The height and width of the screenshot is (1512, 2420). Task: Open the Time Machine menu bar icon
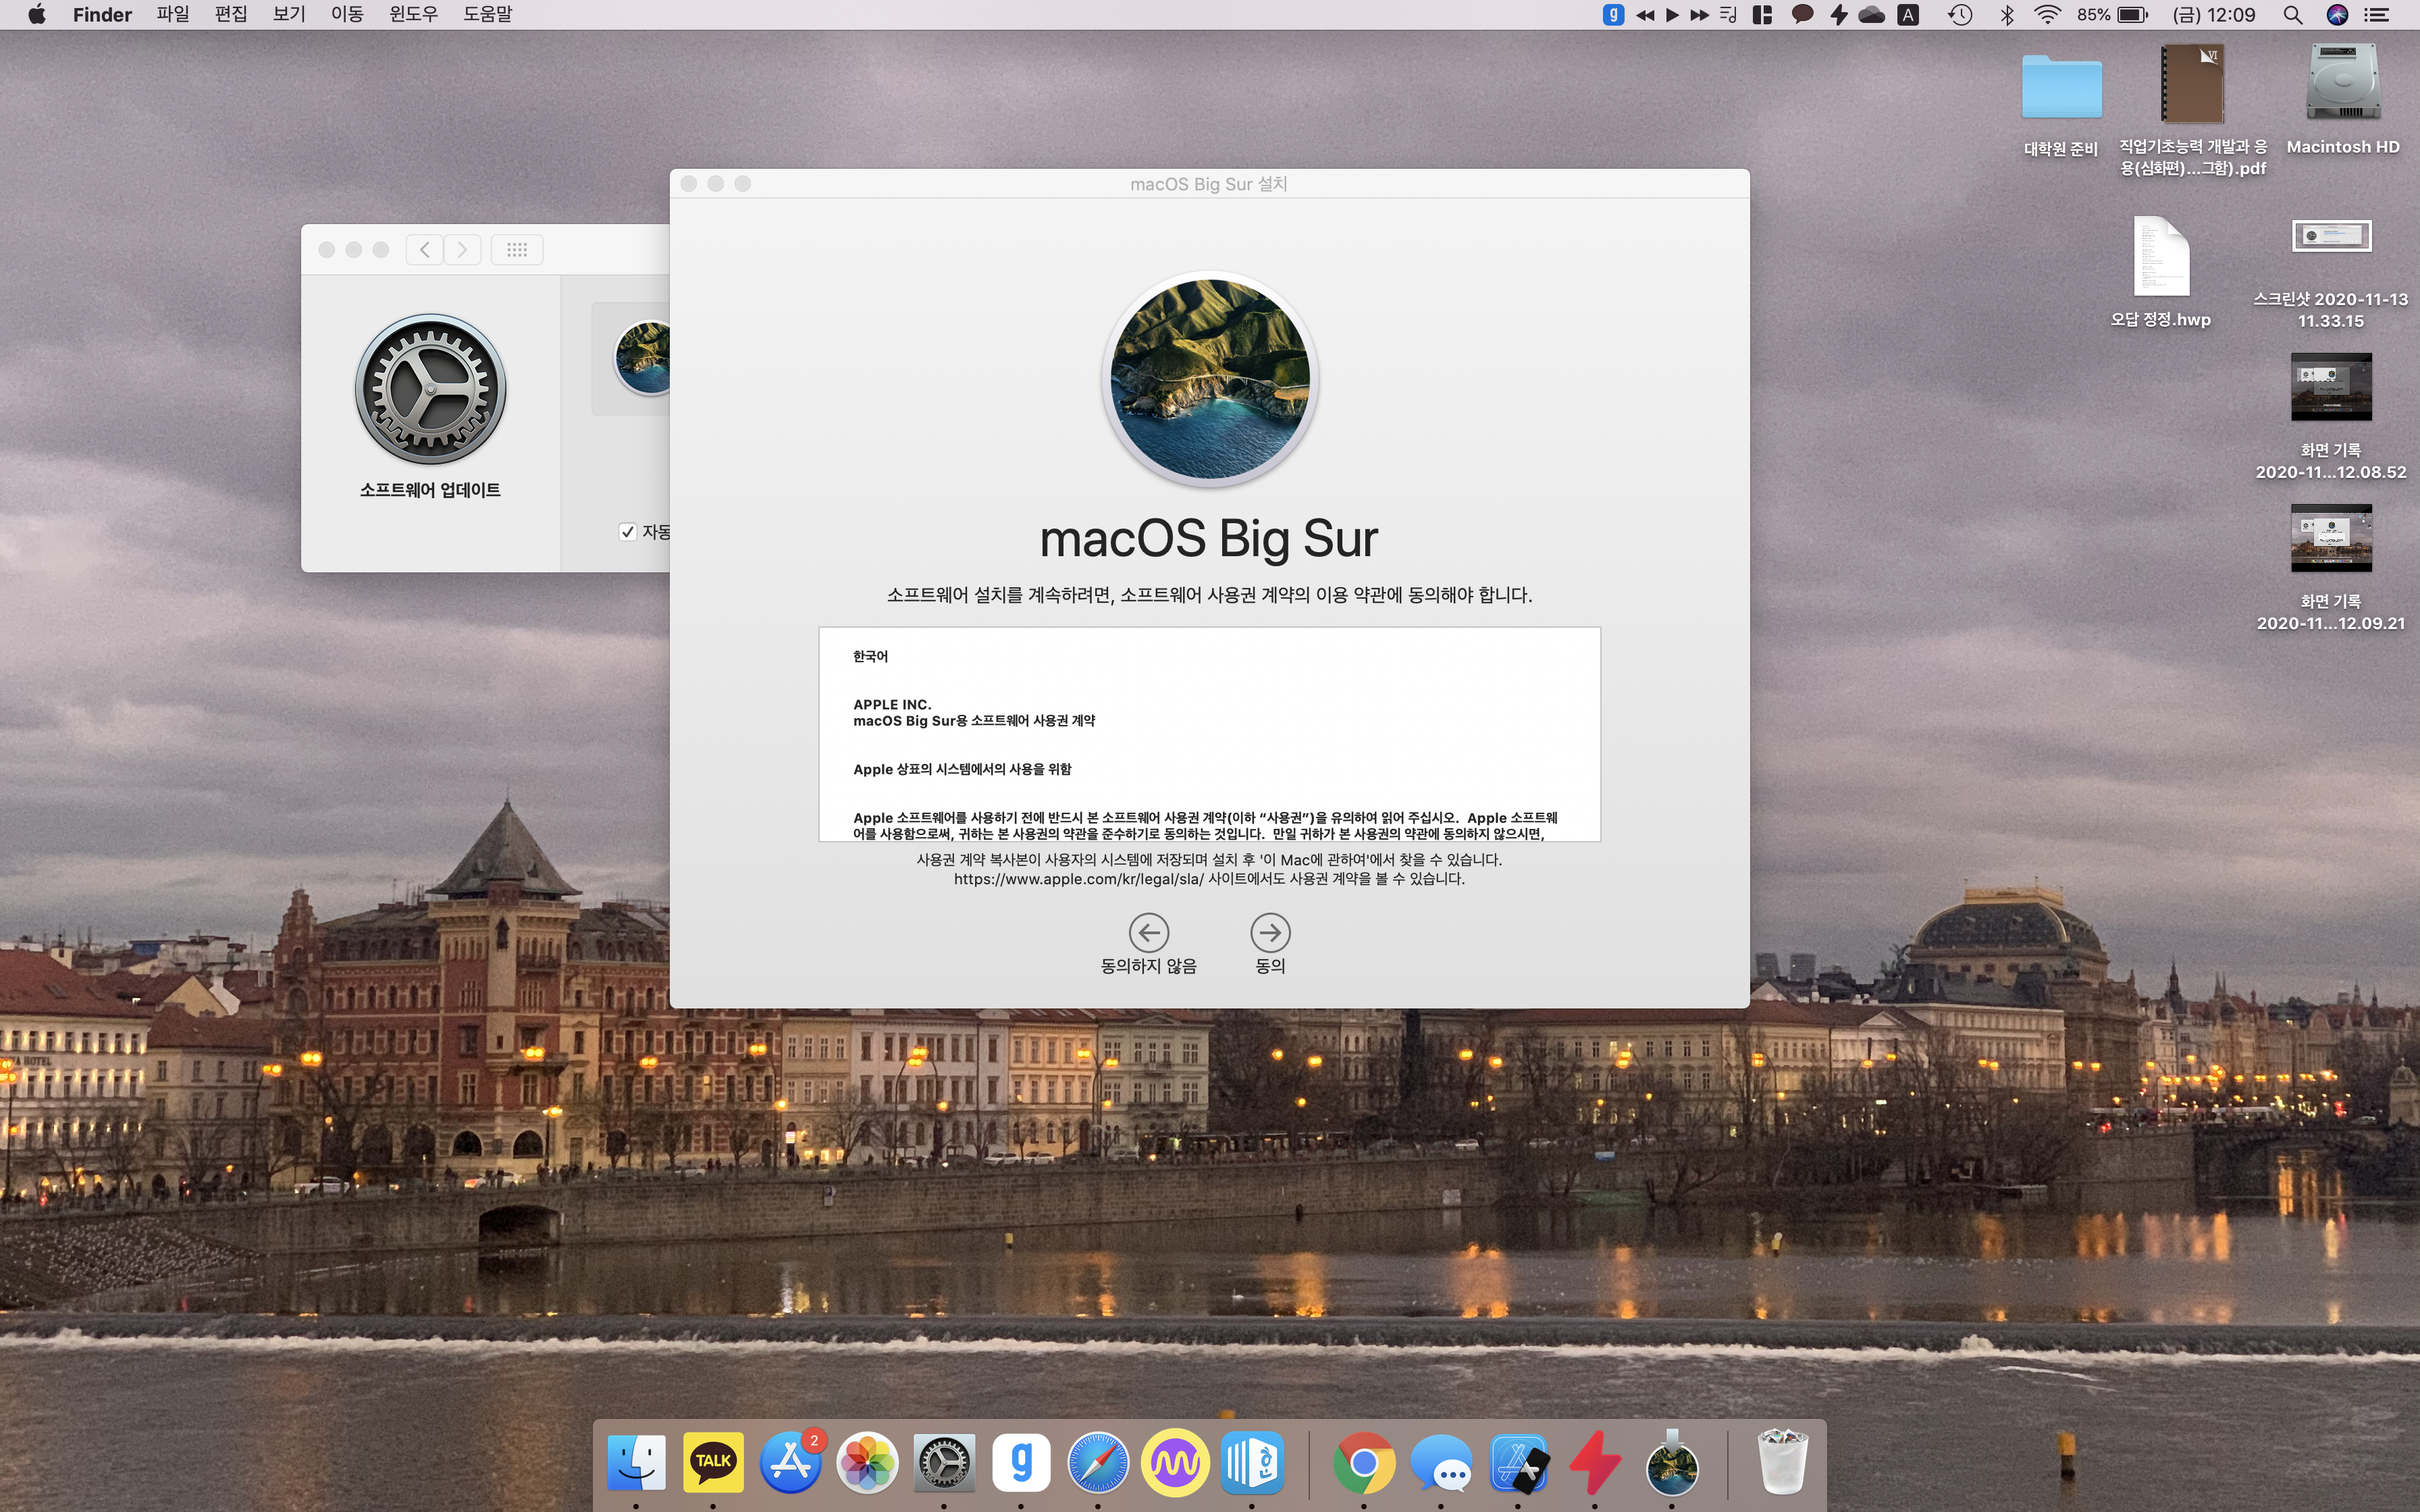[1960, 14]
